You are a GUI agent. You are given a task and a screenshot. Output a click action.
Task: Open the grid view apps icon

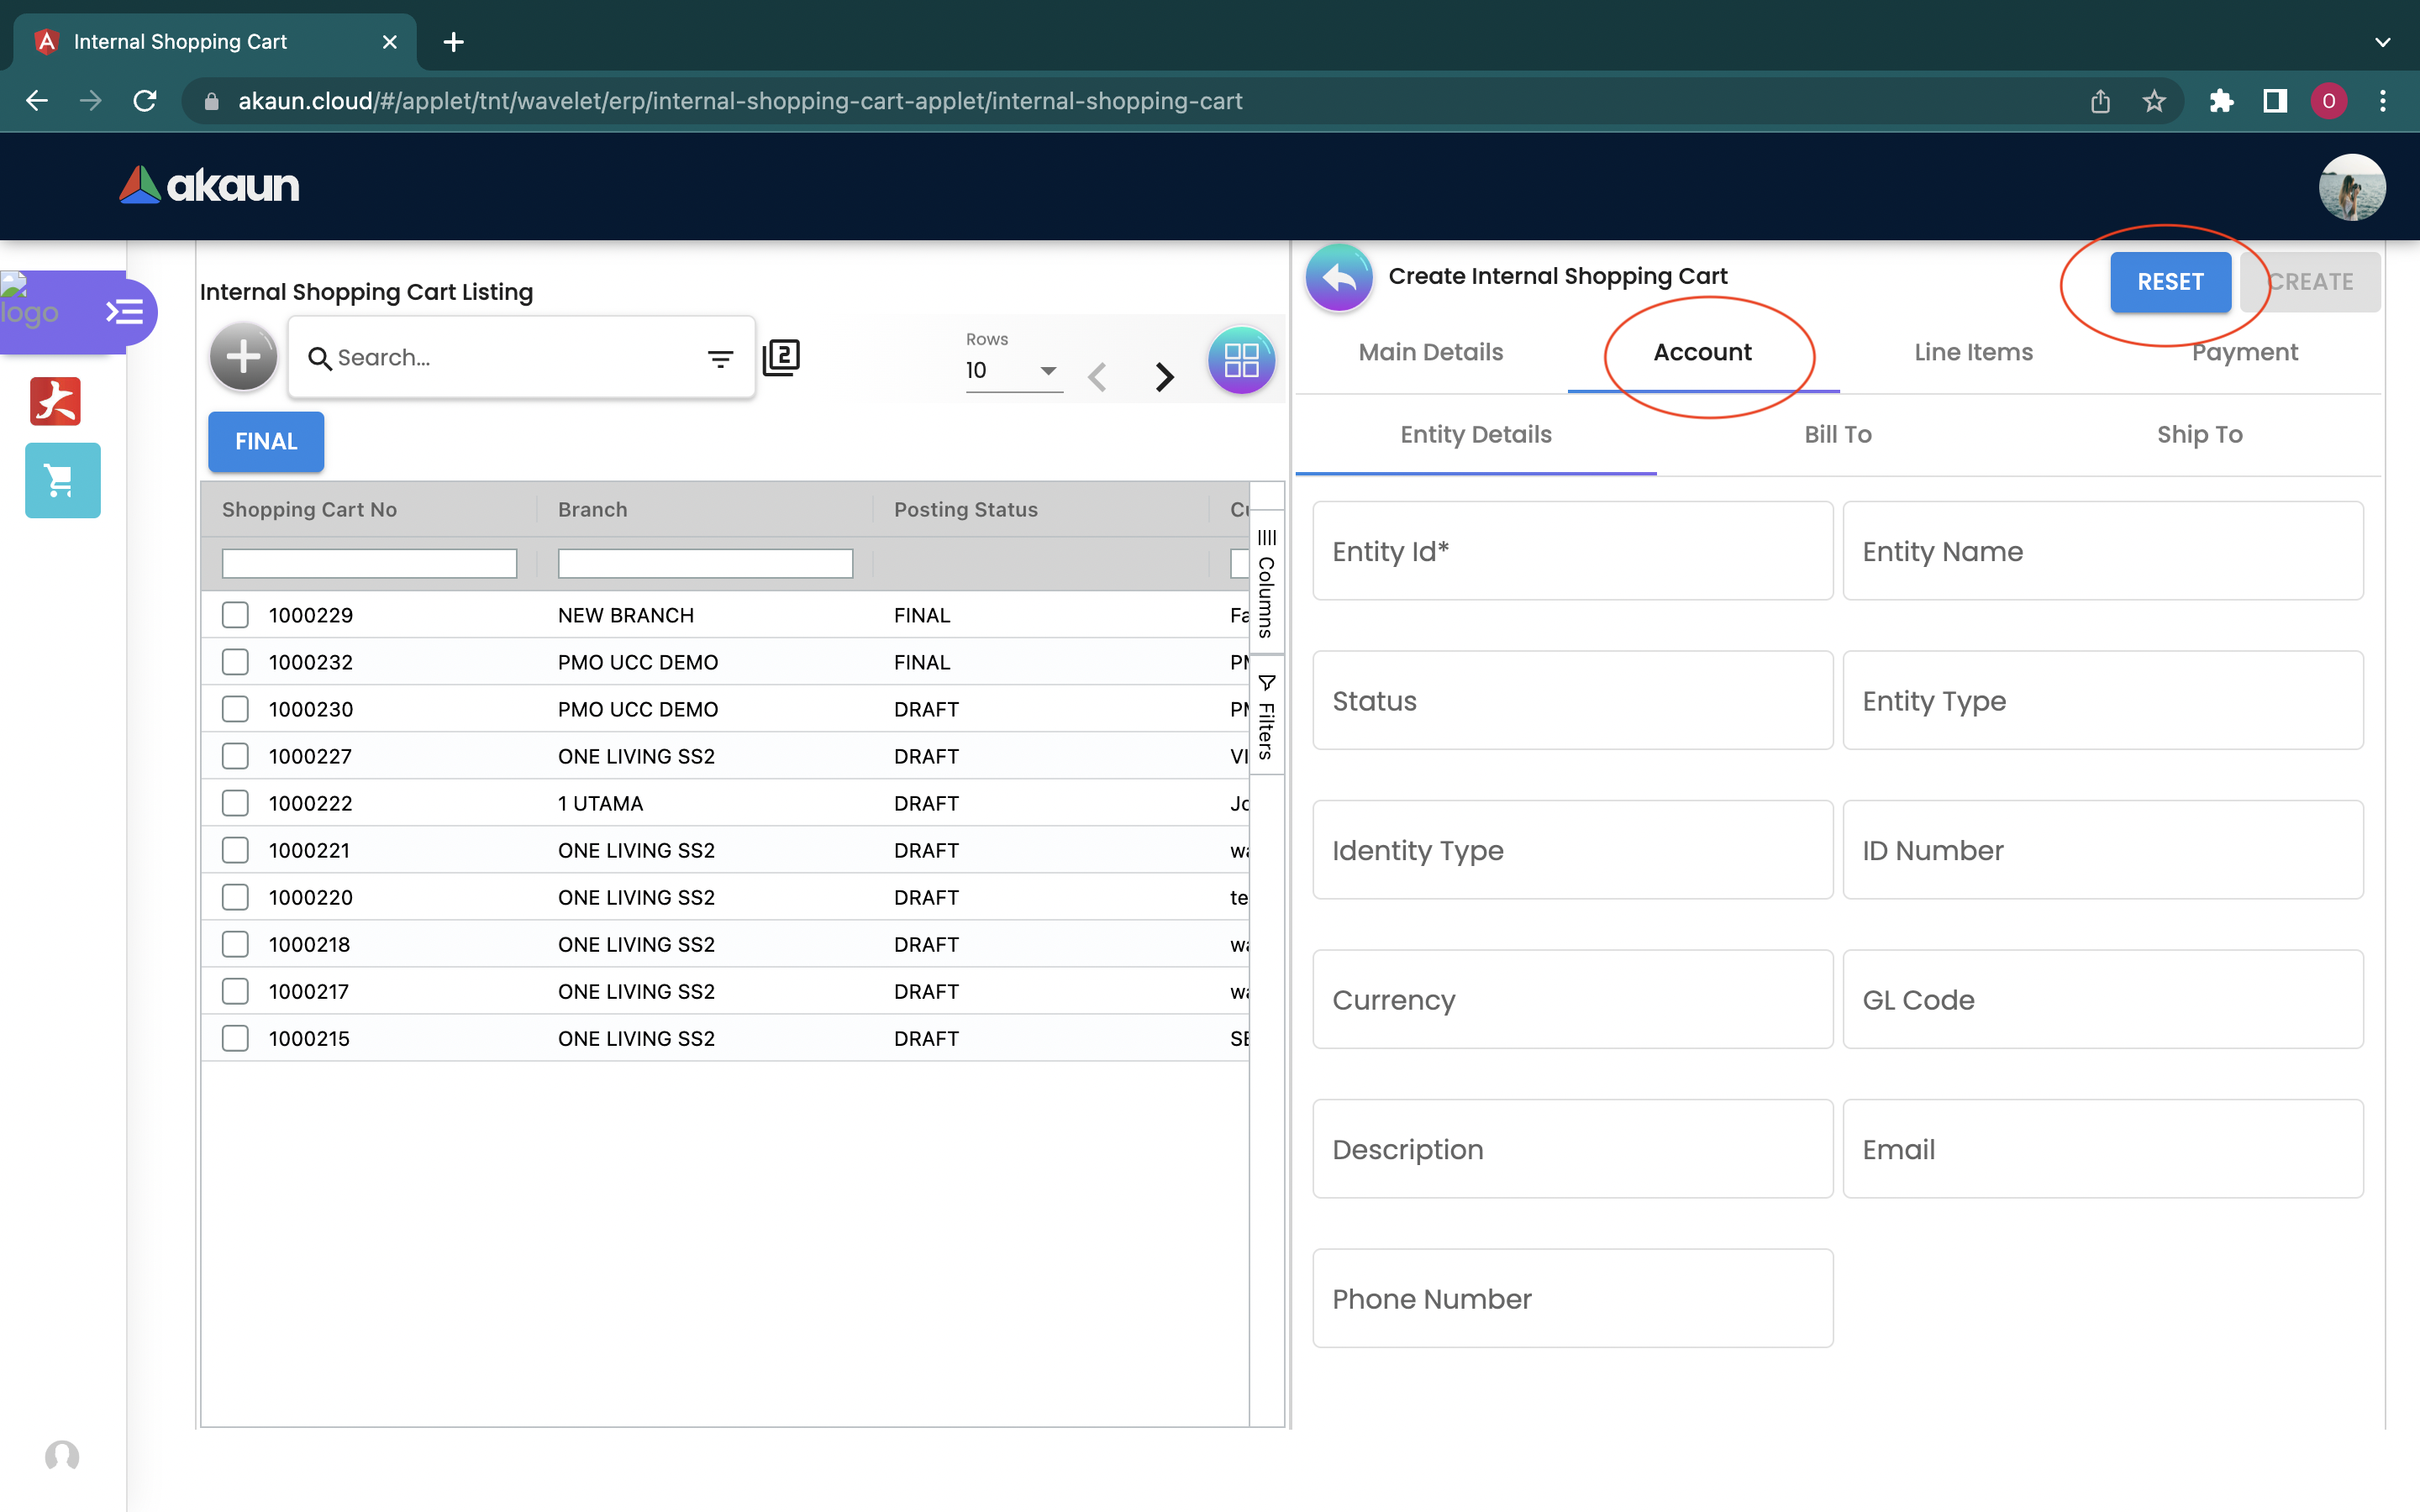[1240, 360]
